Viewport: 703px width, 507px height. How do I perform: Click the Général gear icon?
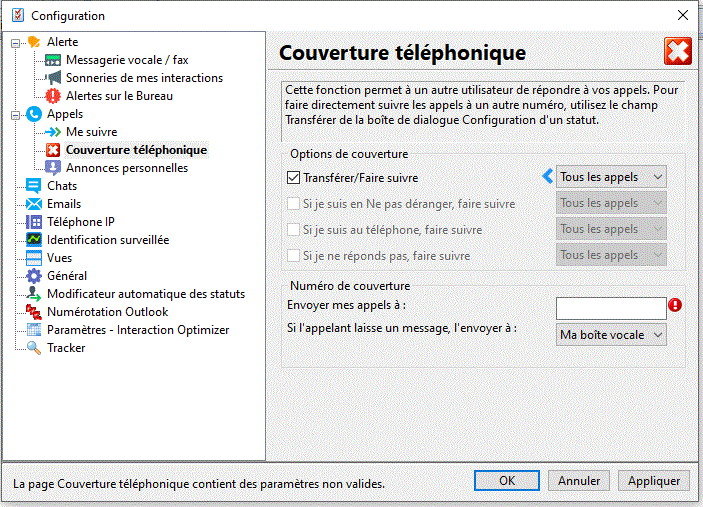34,276
